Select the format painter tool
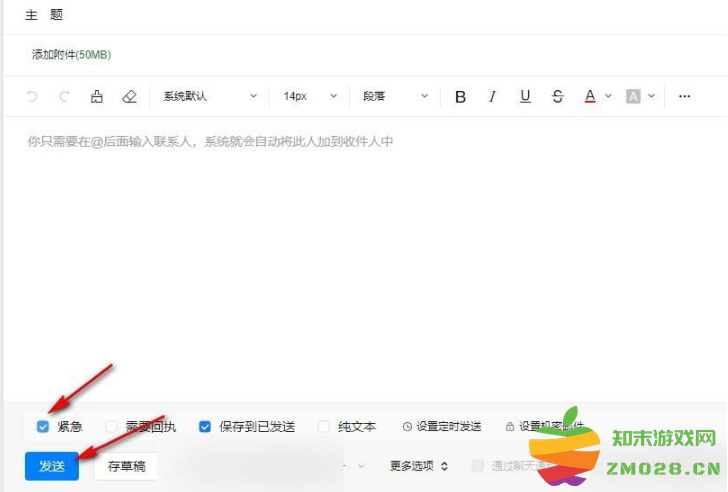The height and width of the screenshot is (492, 728). pos(97,97)
